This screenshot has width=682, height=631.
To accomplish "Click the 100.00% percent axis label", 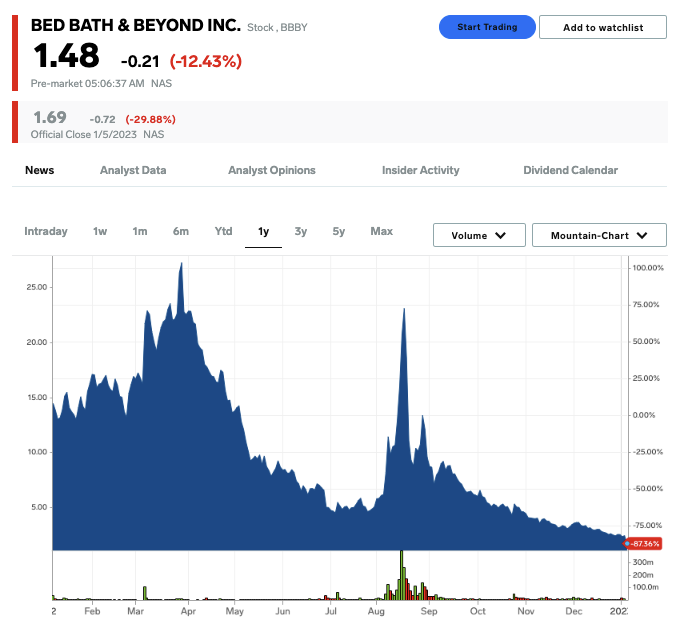I will pos(648,268).
